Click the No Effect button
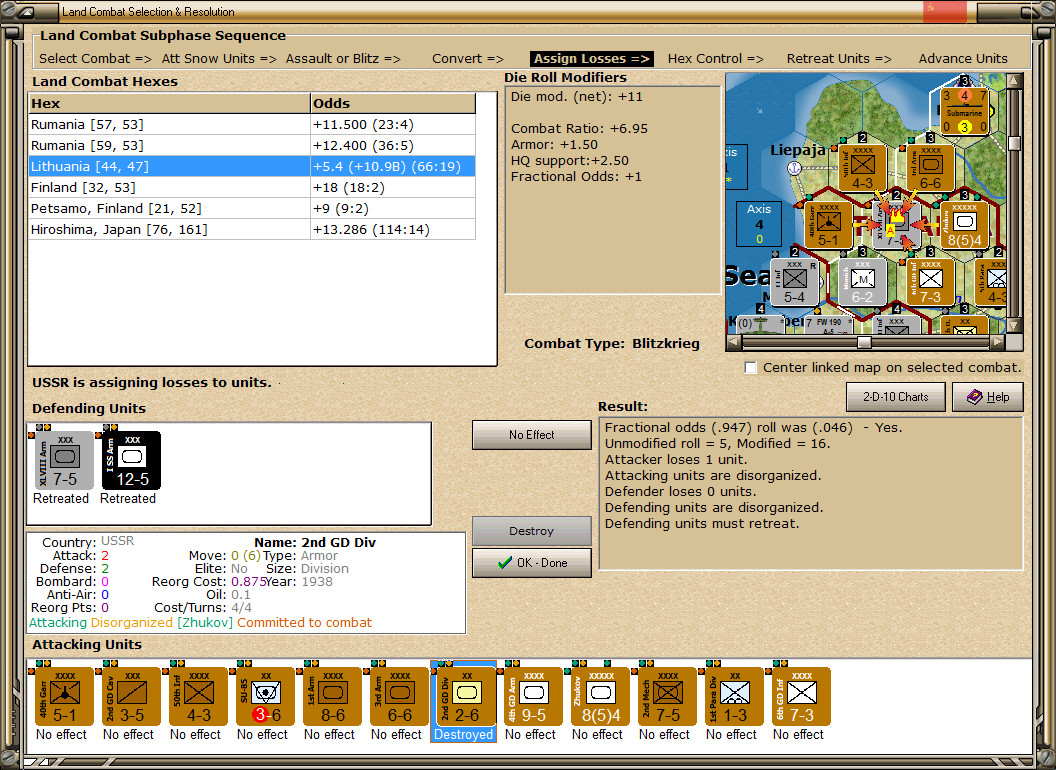 coord(531,435)
